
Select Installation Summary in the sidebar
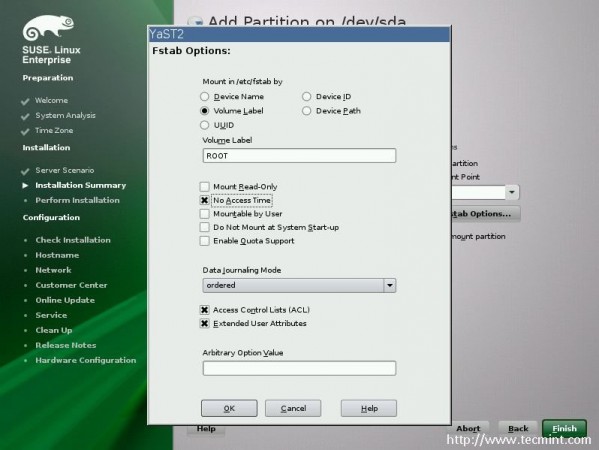81,185
